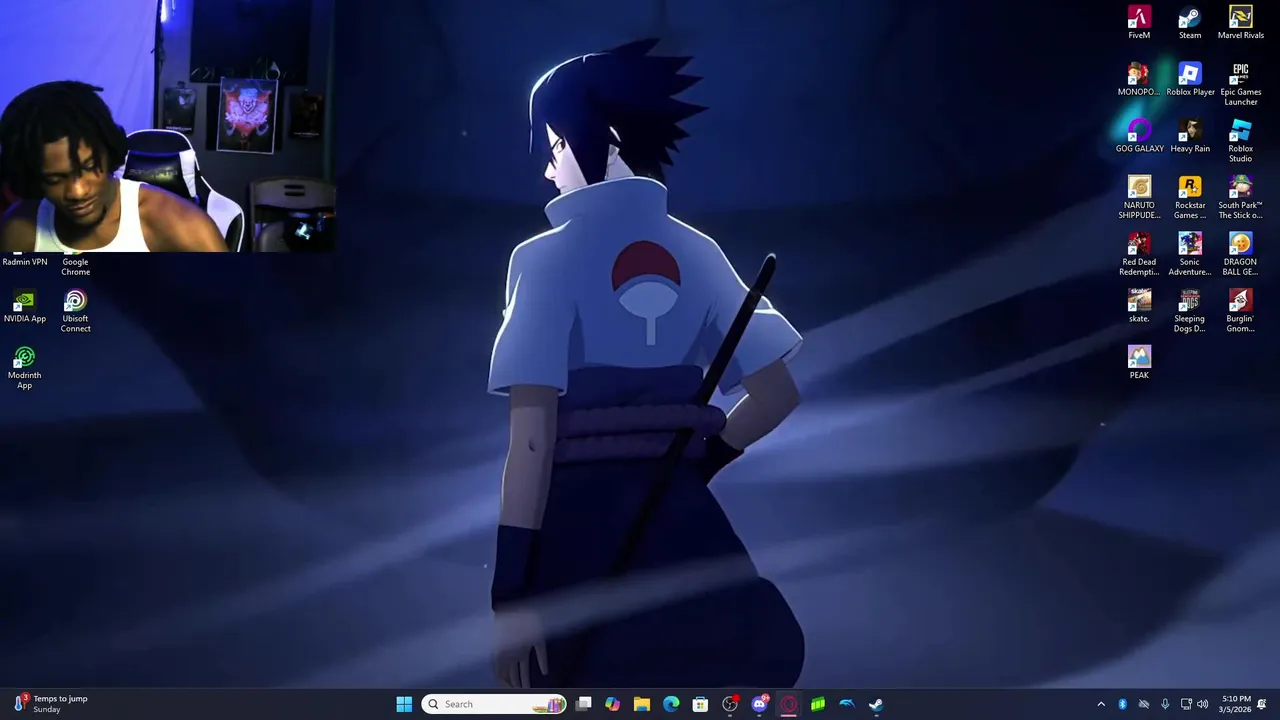Screen dimensions: 1280x720
Task: Select the Modrinth App desktop icon
Action: click(25, 368)
